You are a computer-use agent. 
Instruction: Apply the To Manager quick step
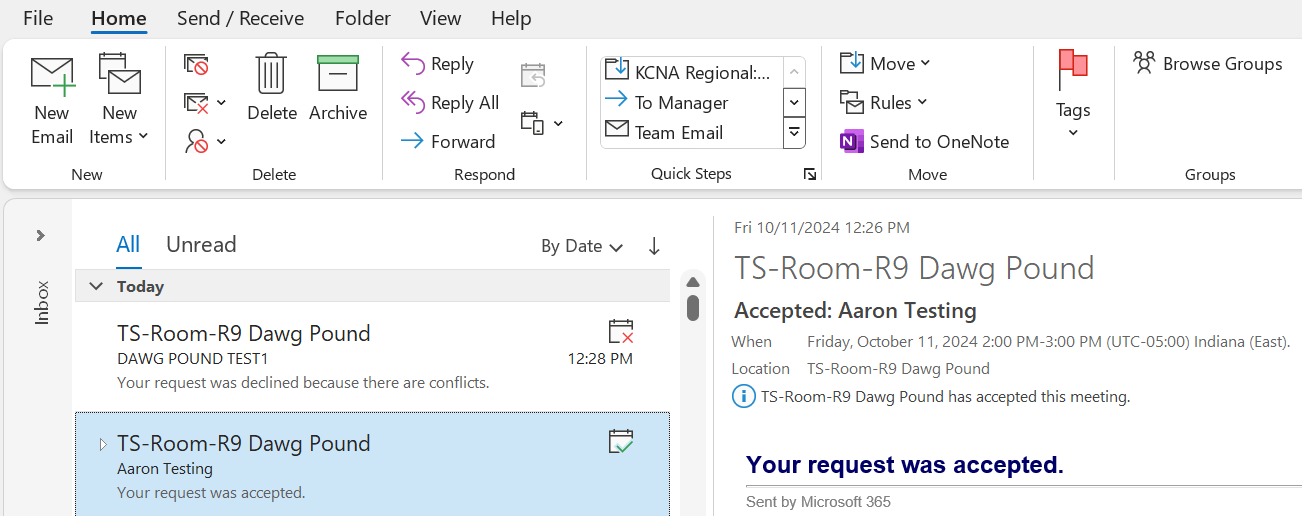point(680,102)
